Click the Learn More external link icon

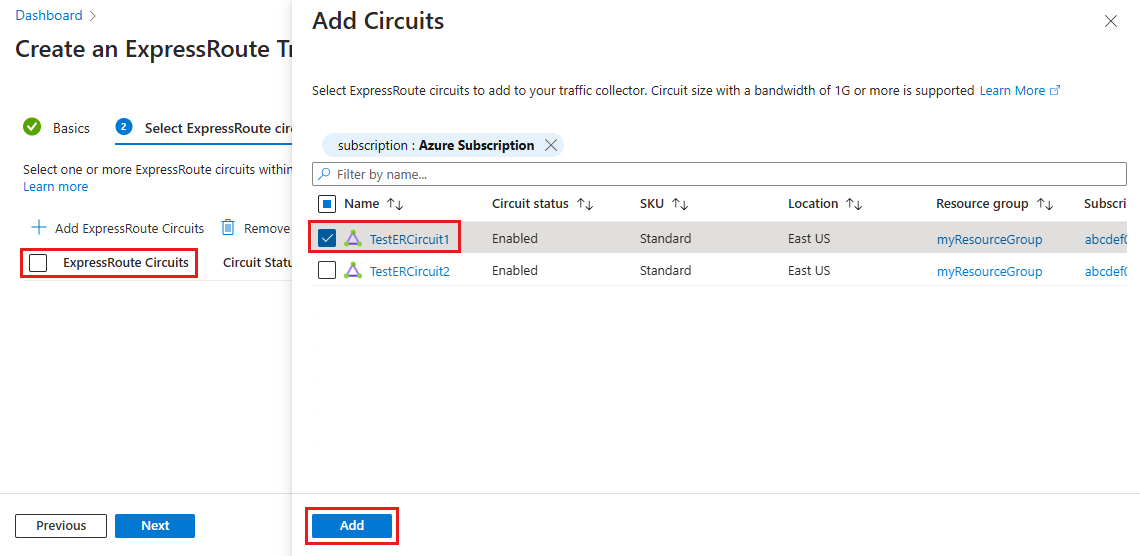(x=1056, y=91)
